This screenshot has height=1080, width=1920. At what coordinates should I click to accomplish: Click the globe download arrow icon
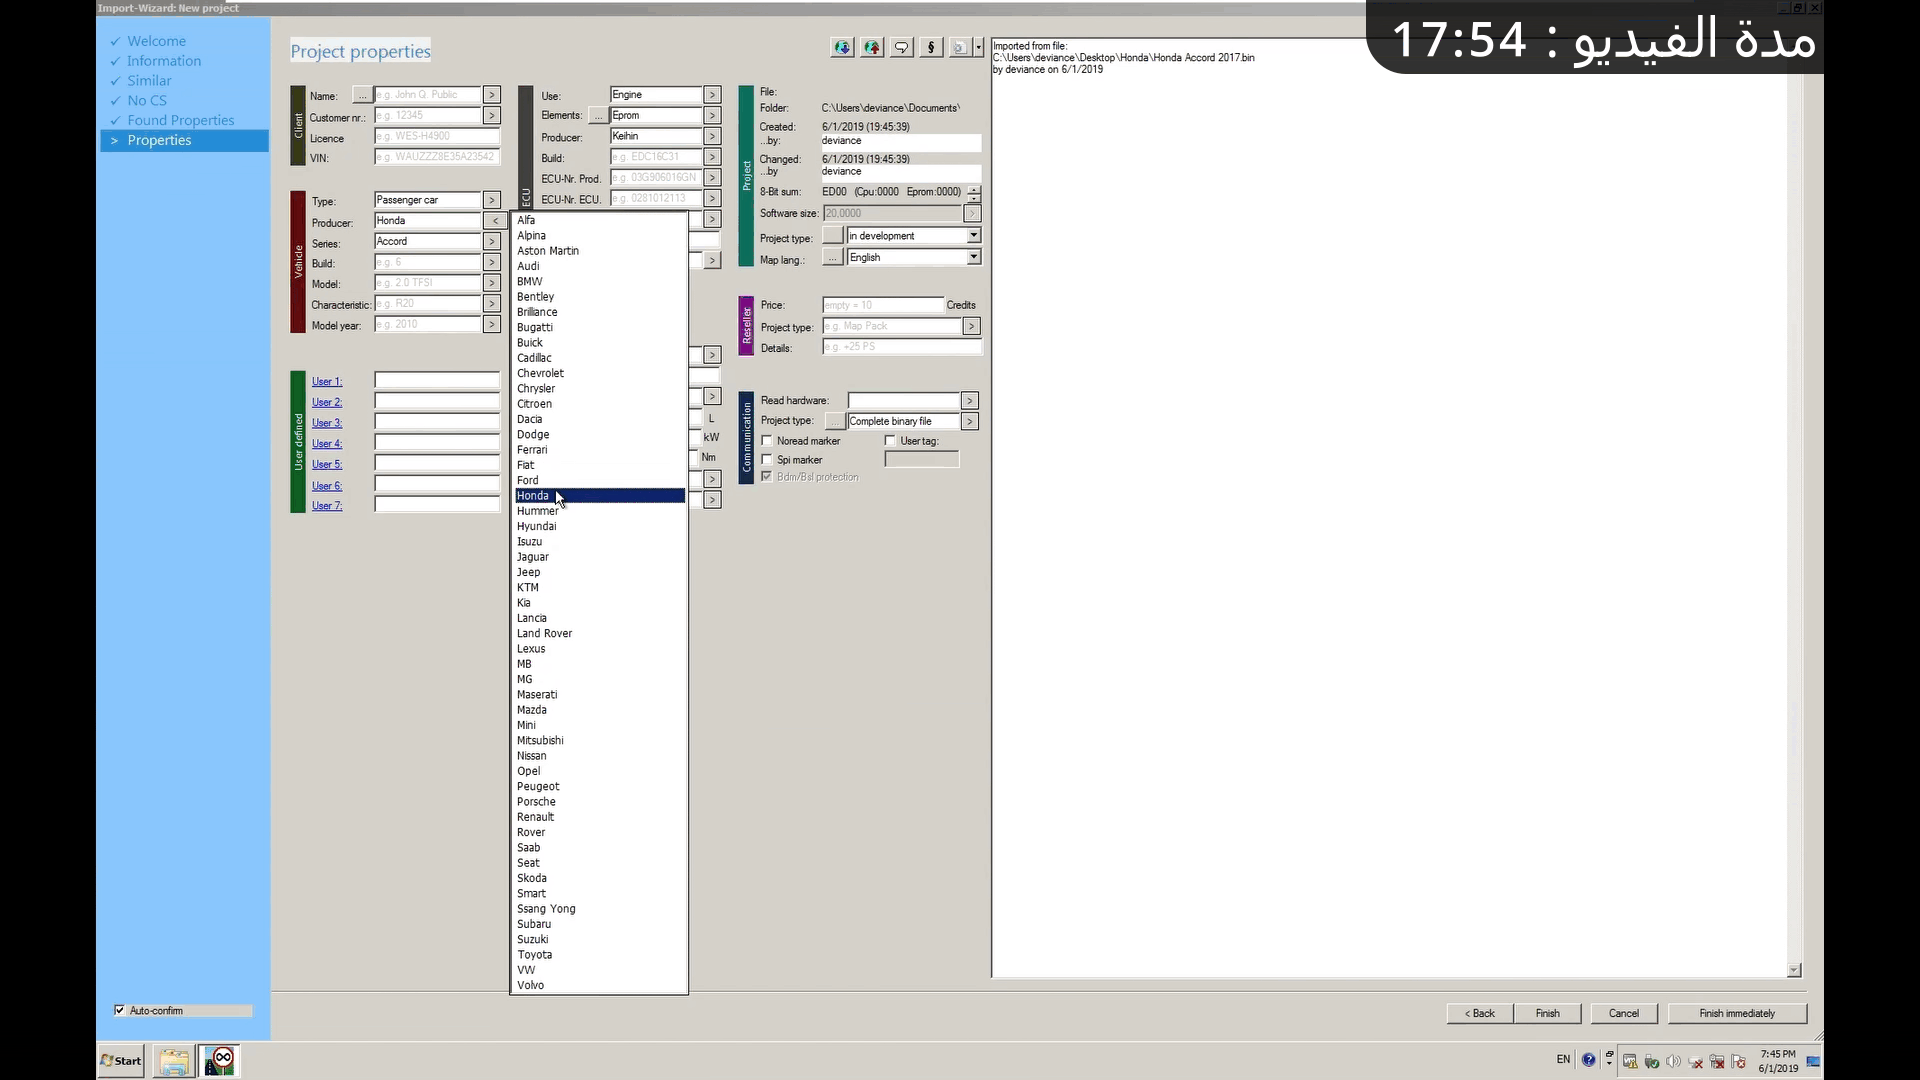pyautogui.click(x=842, y=47)
